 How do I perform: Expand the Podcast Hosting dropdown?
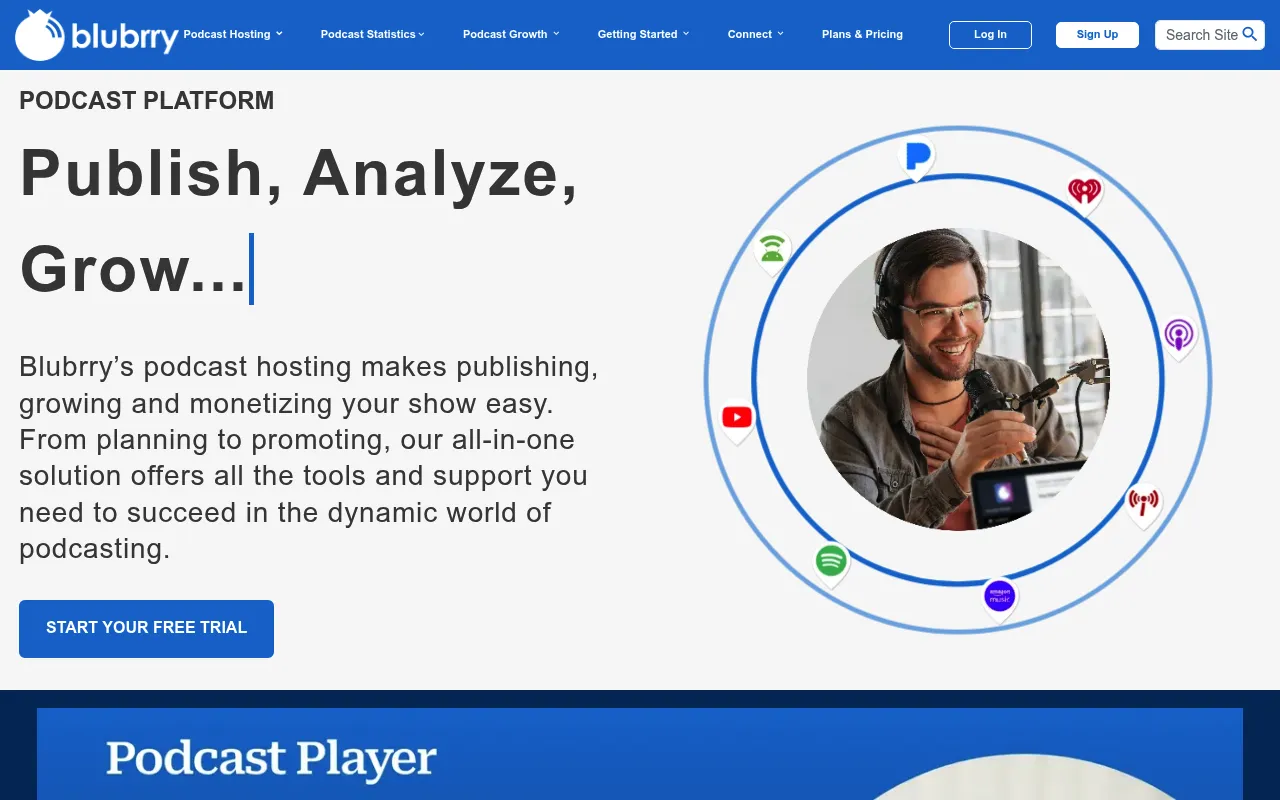click(232, 34)
